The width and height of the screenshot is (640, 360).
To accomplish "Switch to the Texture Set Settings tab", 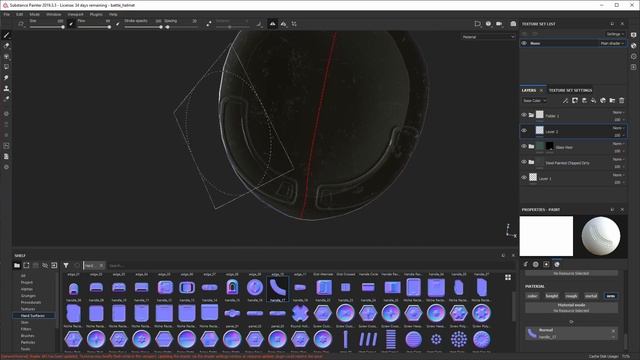I will pos(570,90).
